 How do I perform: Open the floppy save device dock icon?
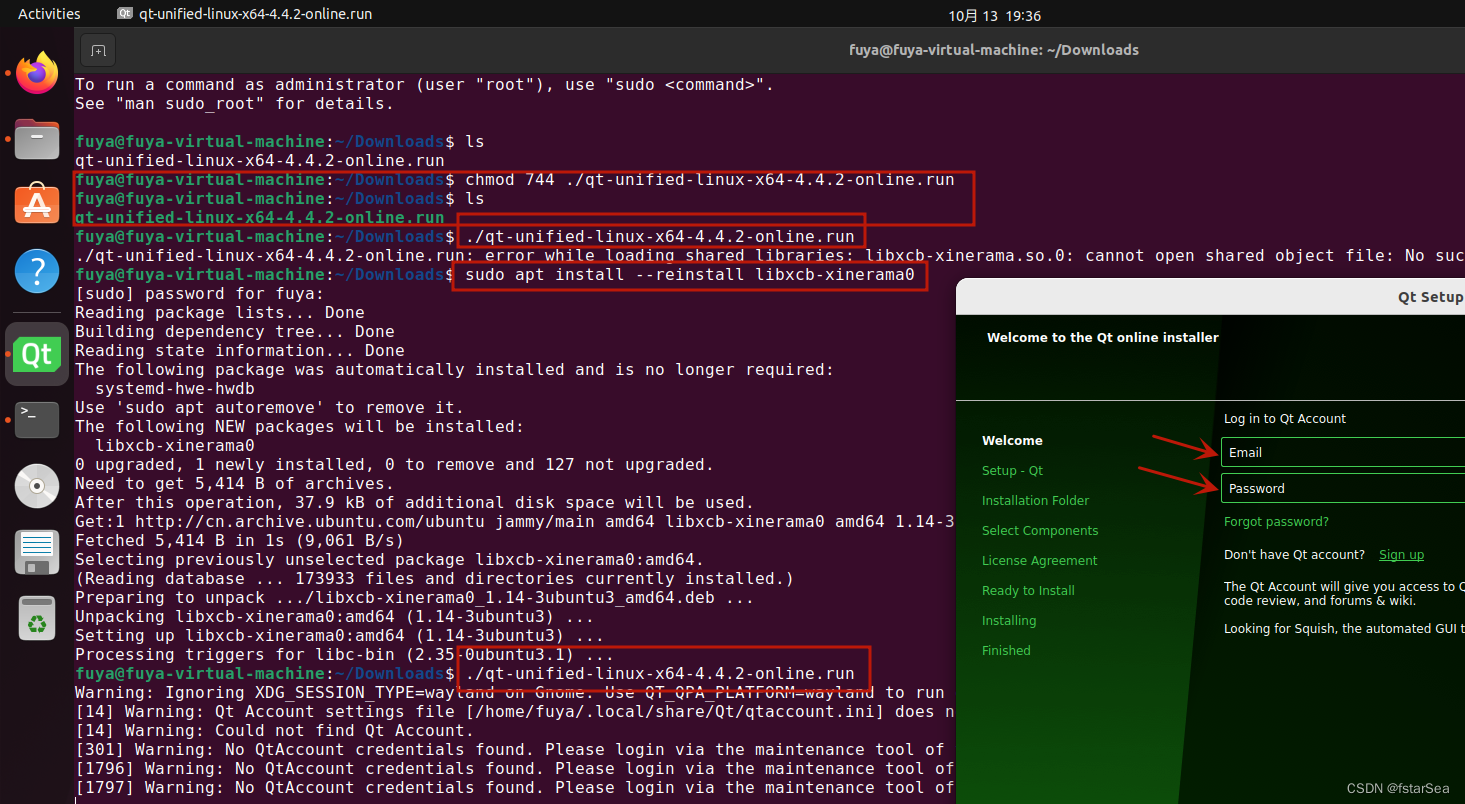click(x=37, y=552)
